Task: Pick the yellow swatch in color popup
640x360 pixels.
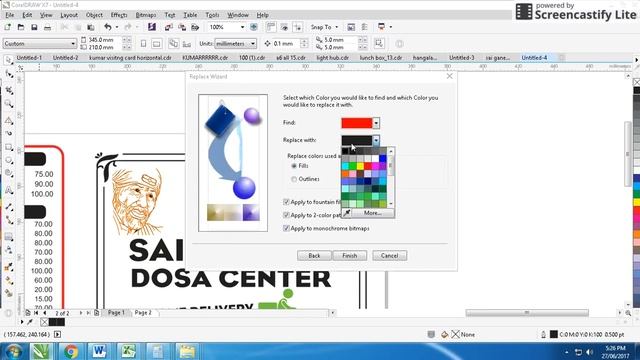Action: tap(360, 166)
